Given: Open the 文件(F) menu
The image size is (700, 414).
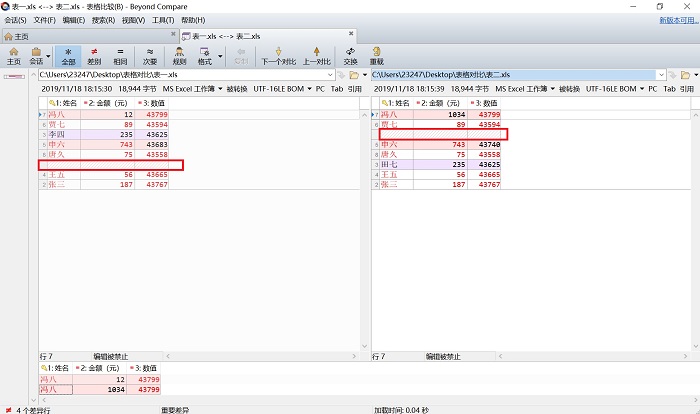Looking at the screenshot, I should point(45,20).
